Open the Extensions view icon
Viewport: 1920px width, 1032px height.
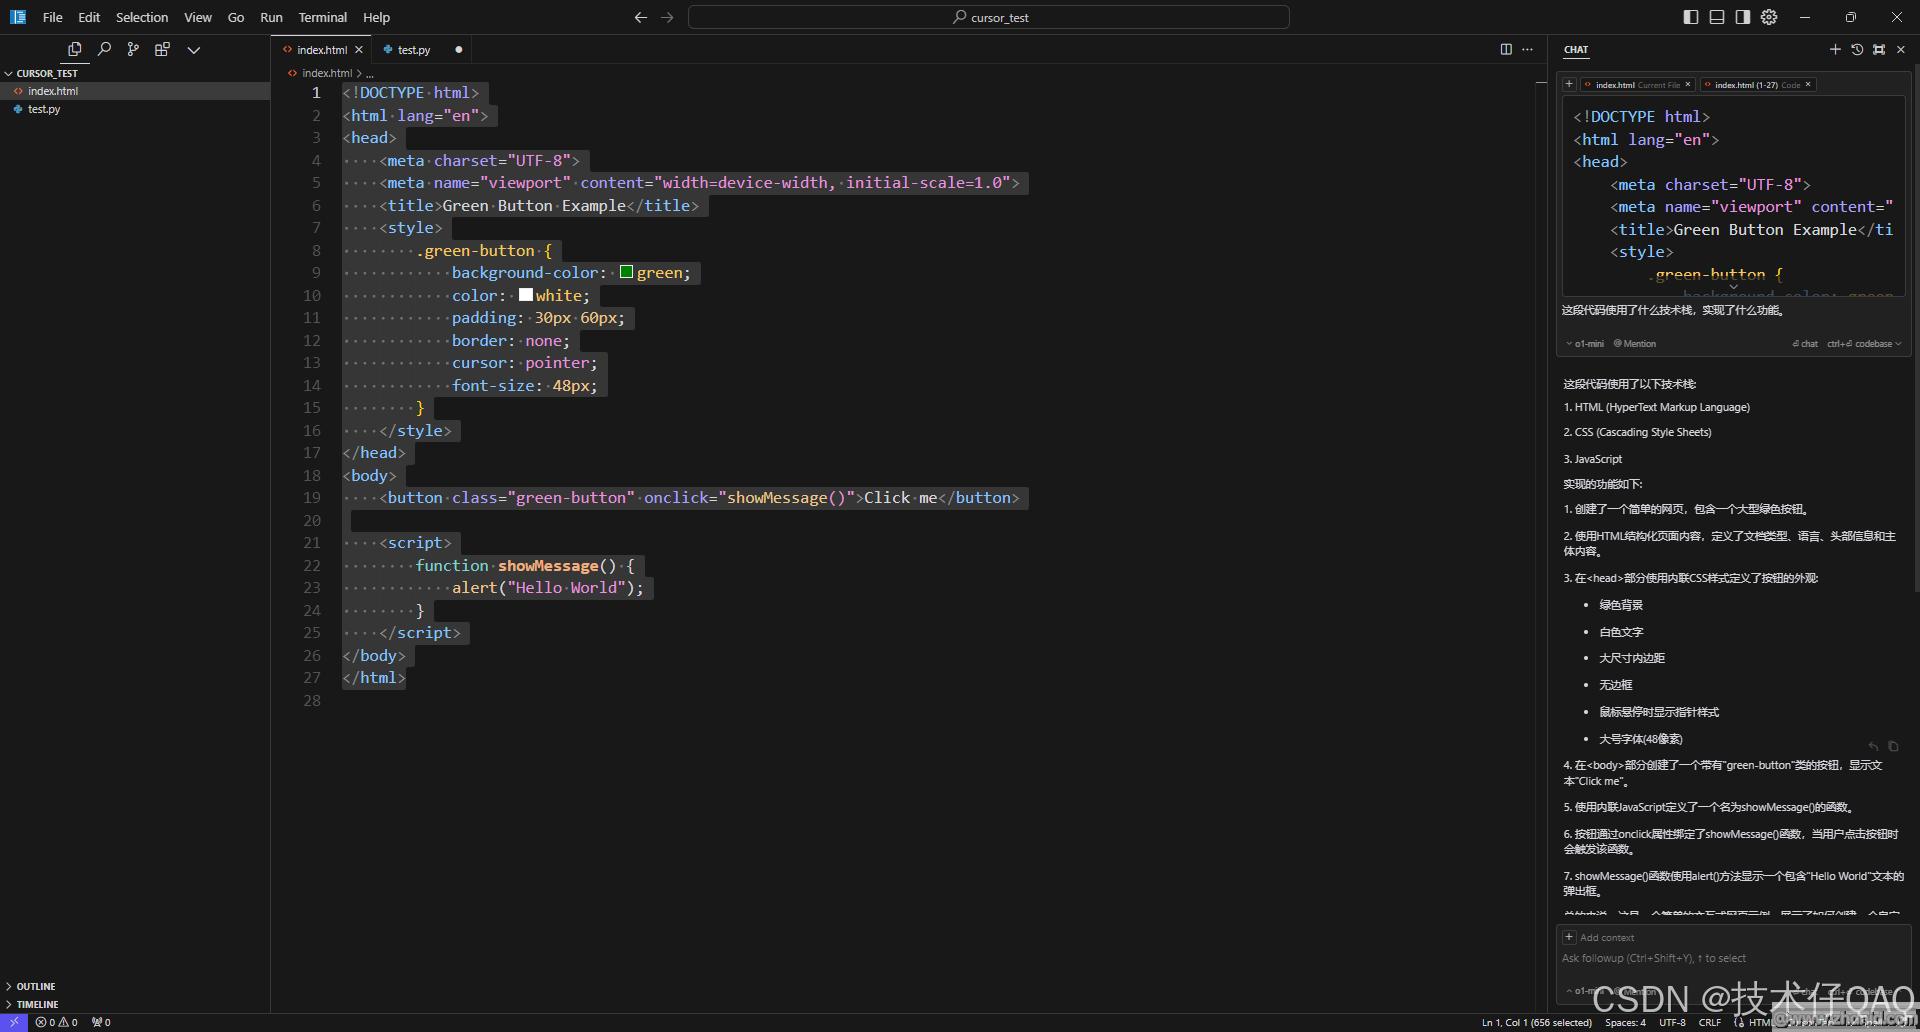point(162,49)
